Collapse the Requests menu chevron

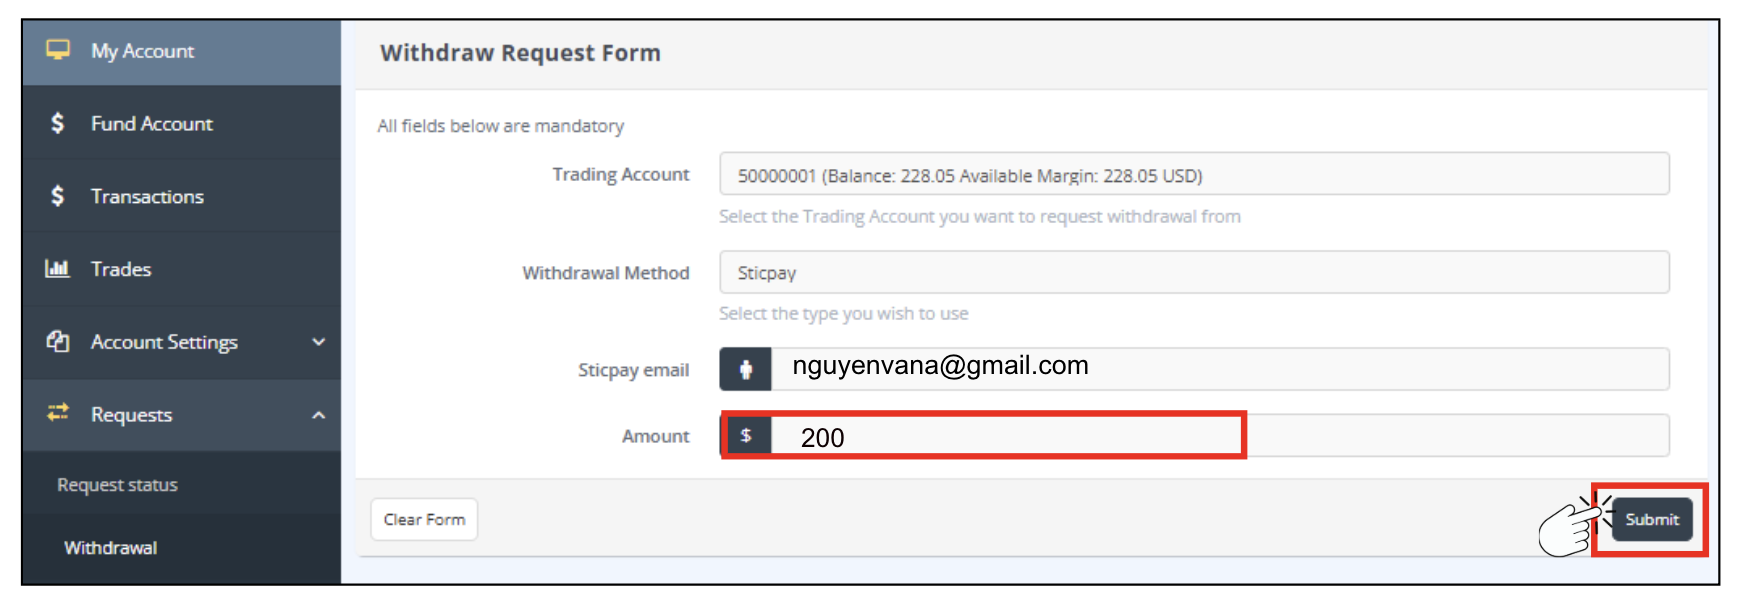point(319,415)
